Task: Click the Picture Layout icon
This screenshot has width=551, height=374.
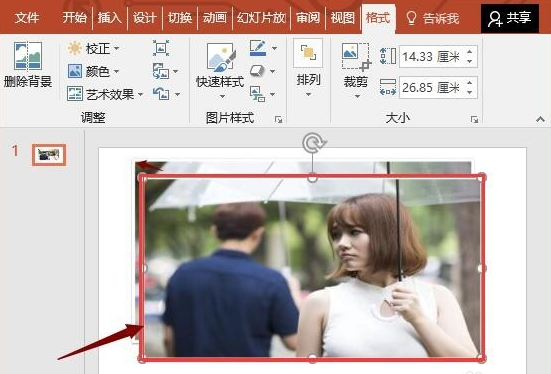Action: 257,94
